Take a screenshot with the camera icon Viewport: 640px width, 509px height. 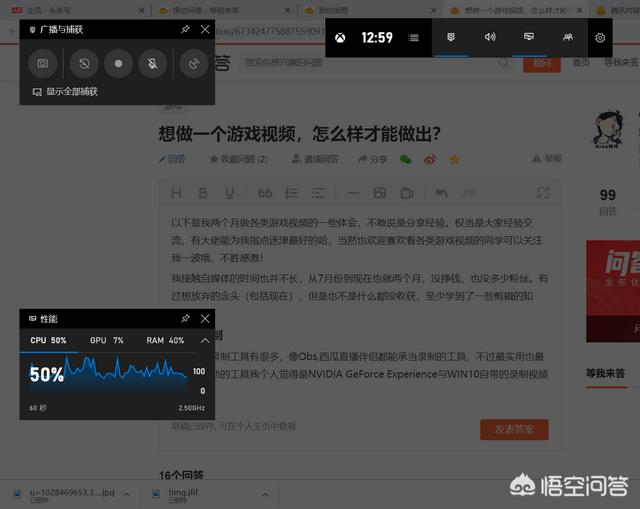click(x=43, y=63)
